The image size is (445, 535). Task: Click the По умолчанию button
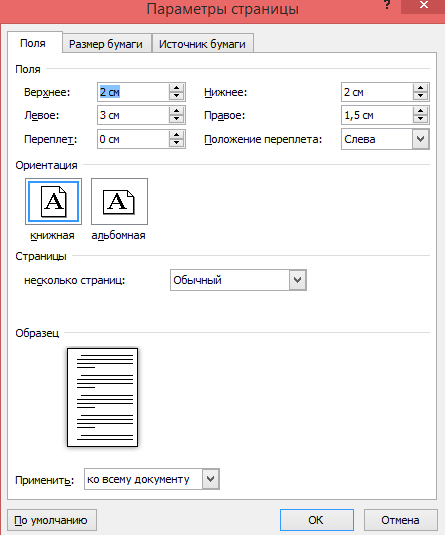click(x=51, y=520)
